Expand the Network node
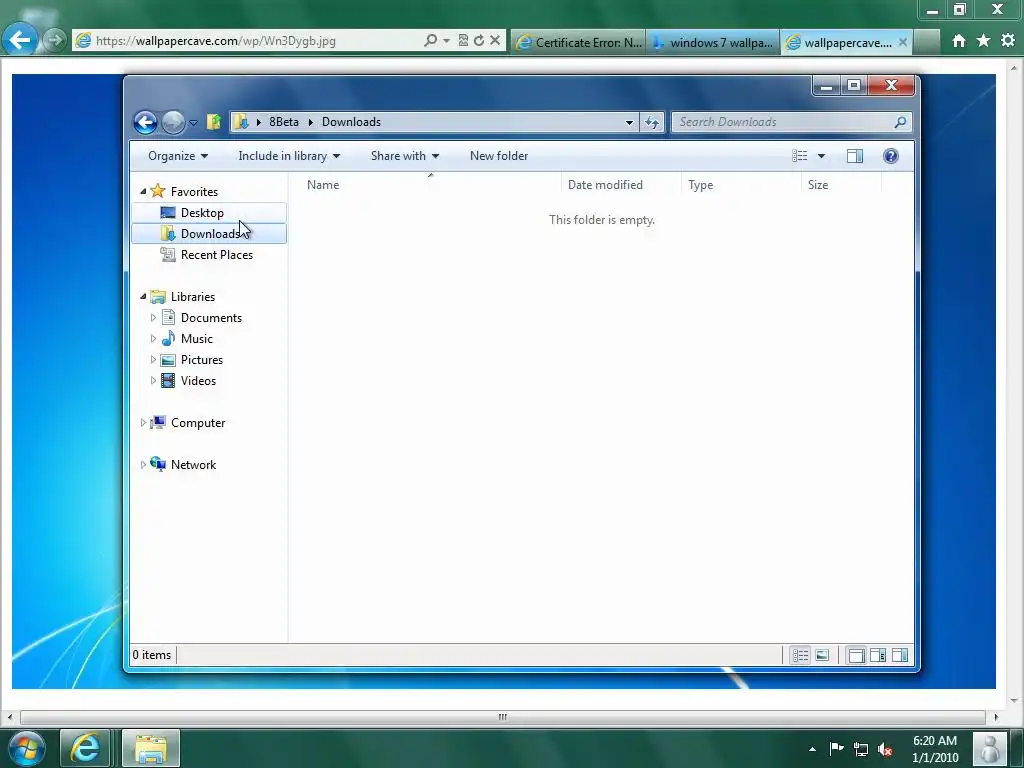The width and height of the screenshot is (1024, 768). [143, 464]
